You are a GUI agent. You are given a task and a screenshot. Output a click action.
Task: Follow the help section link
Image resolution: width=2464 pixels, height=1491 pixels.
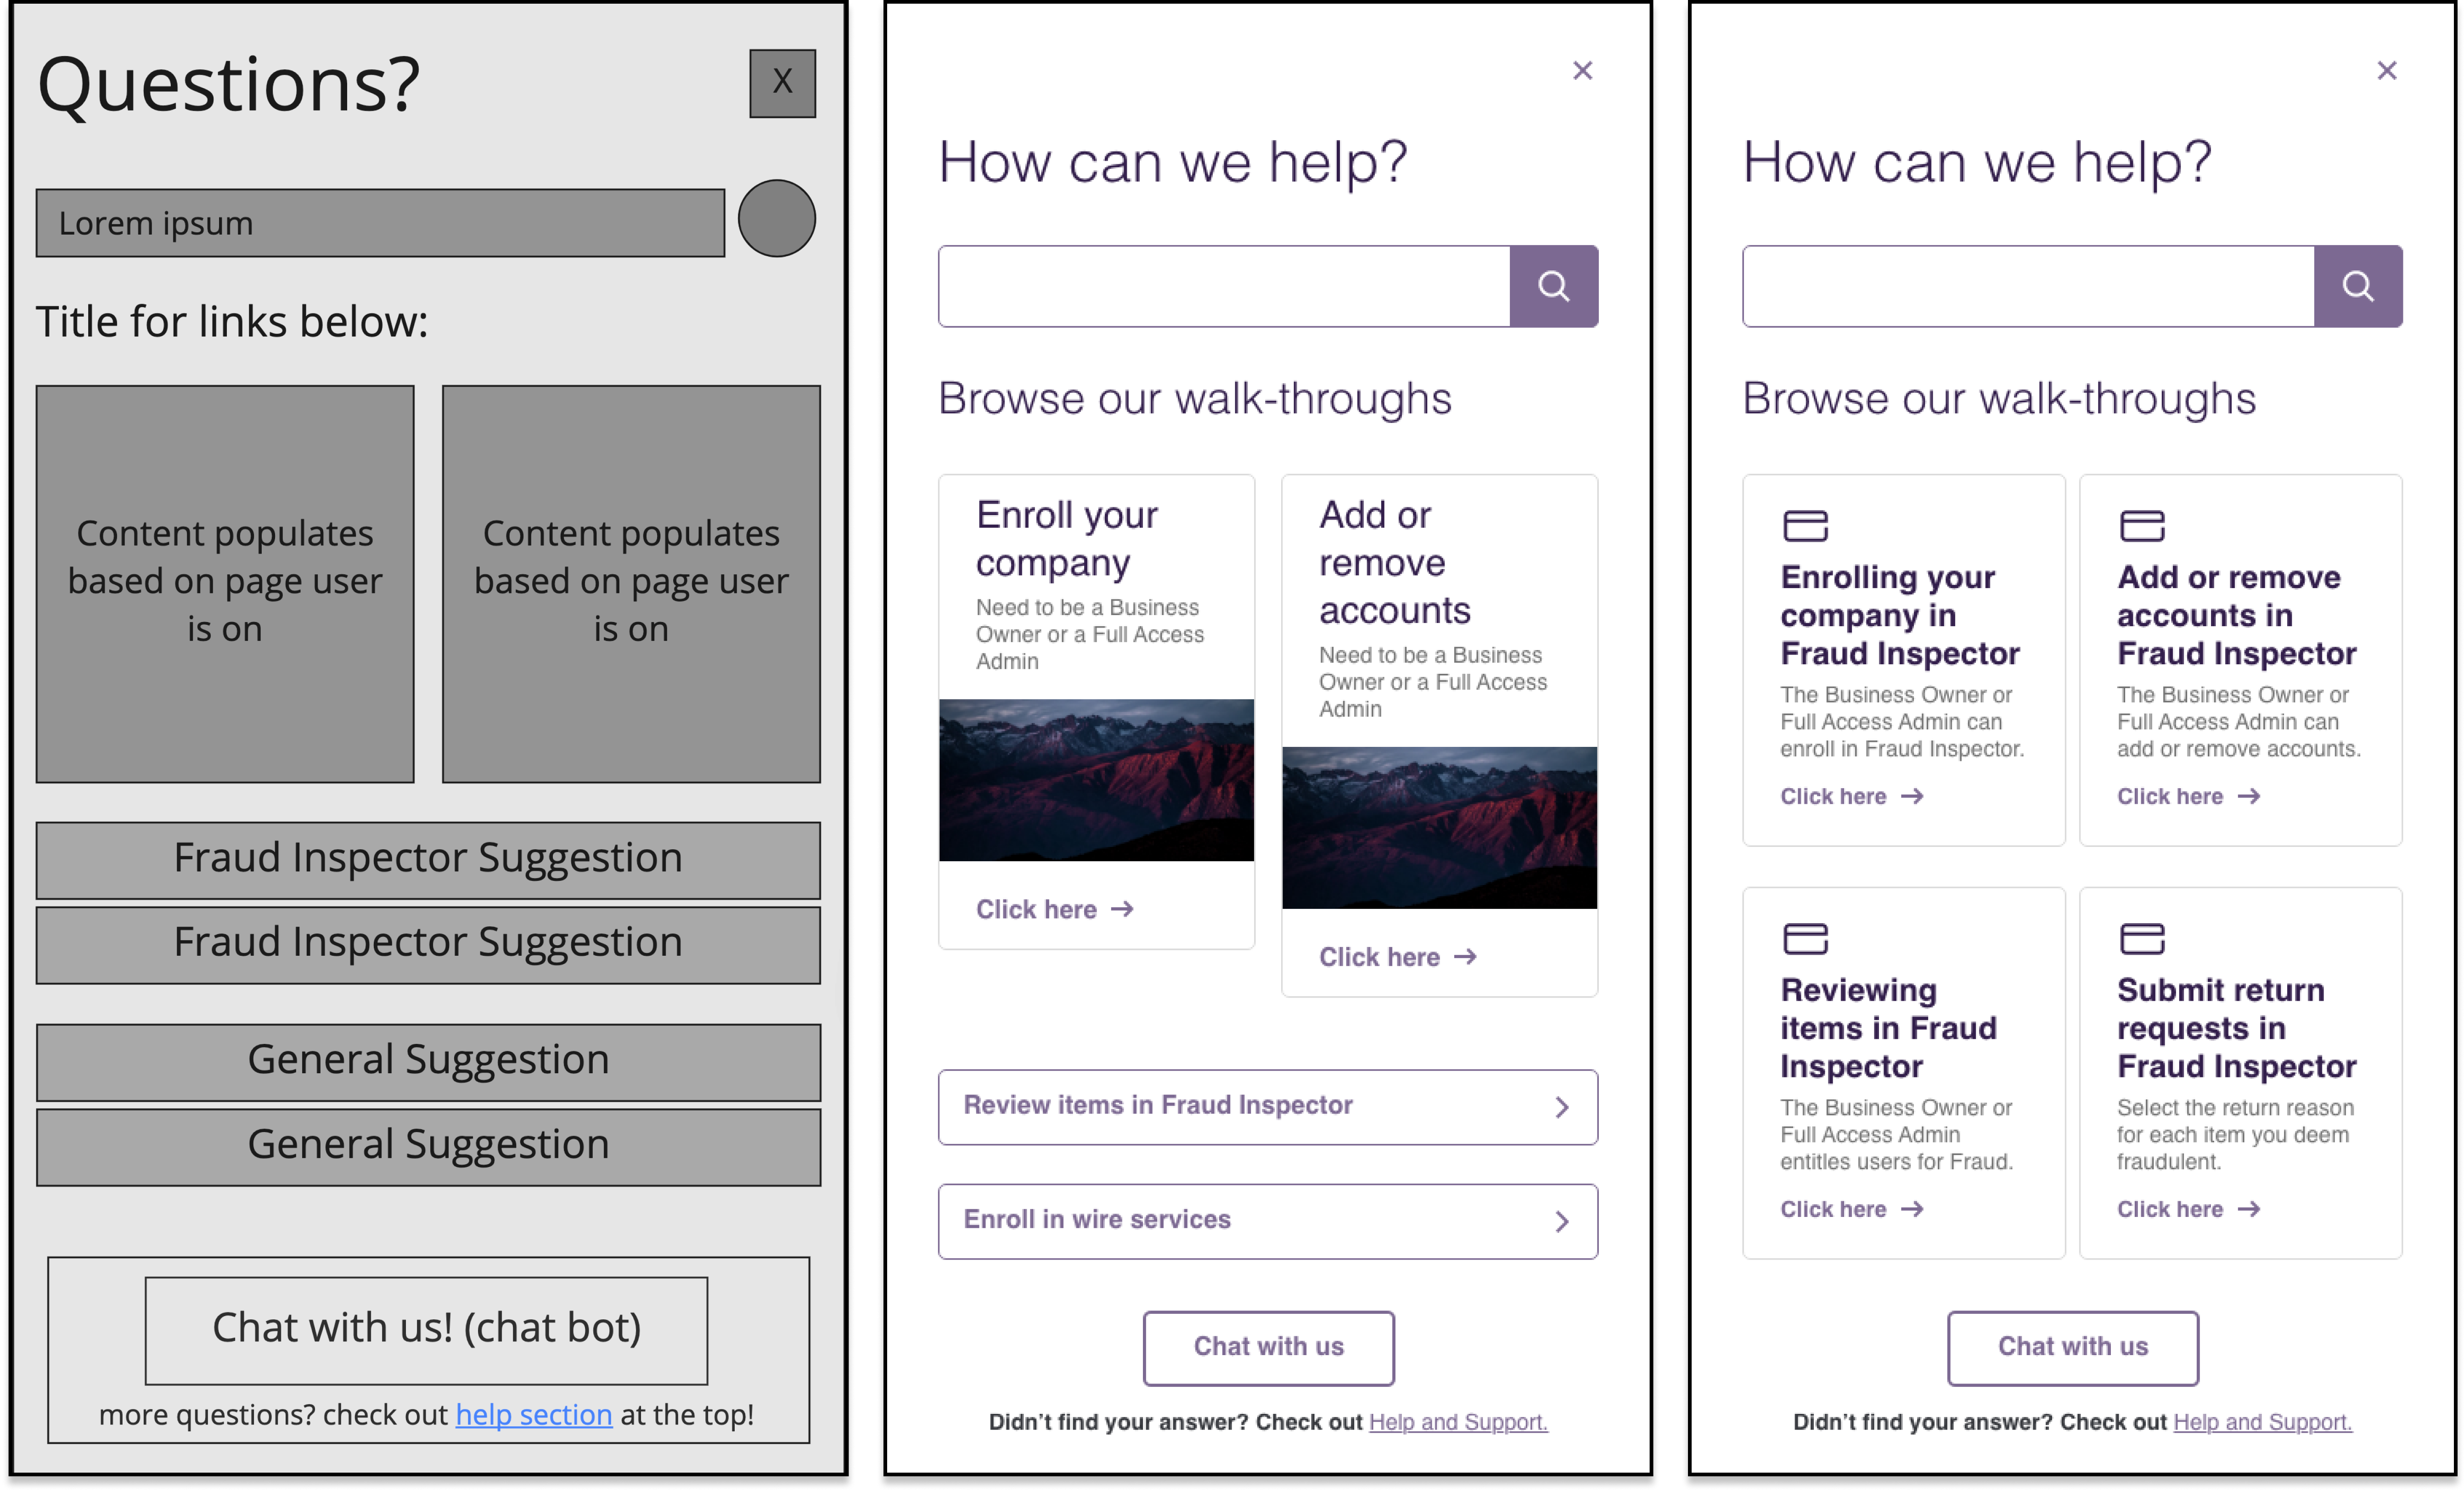point(534,1414)
